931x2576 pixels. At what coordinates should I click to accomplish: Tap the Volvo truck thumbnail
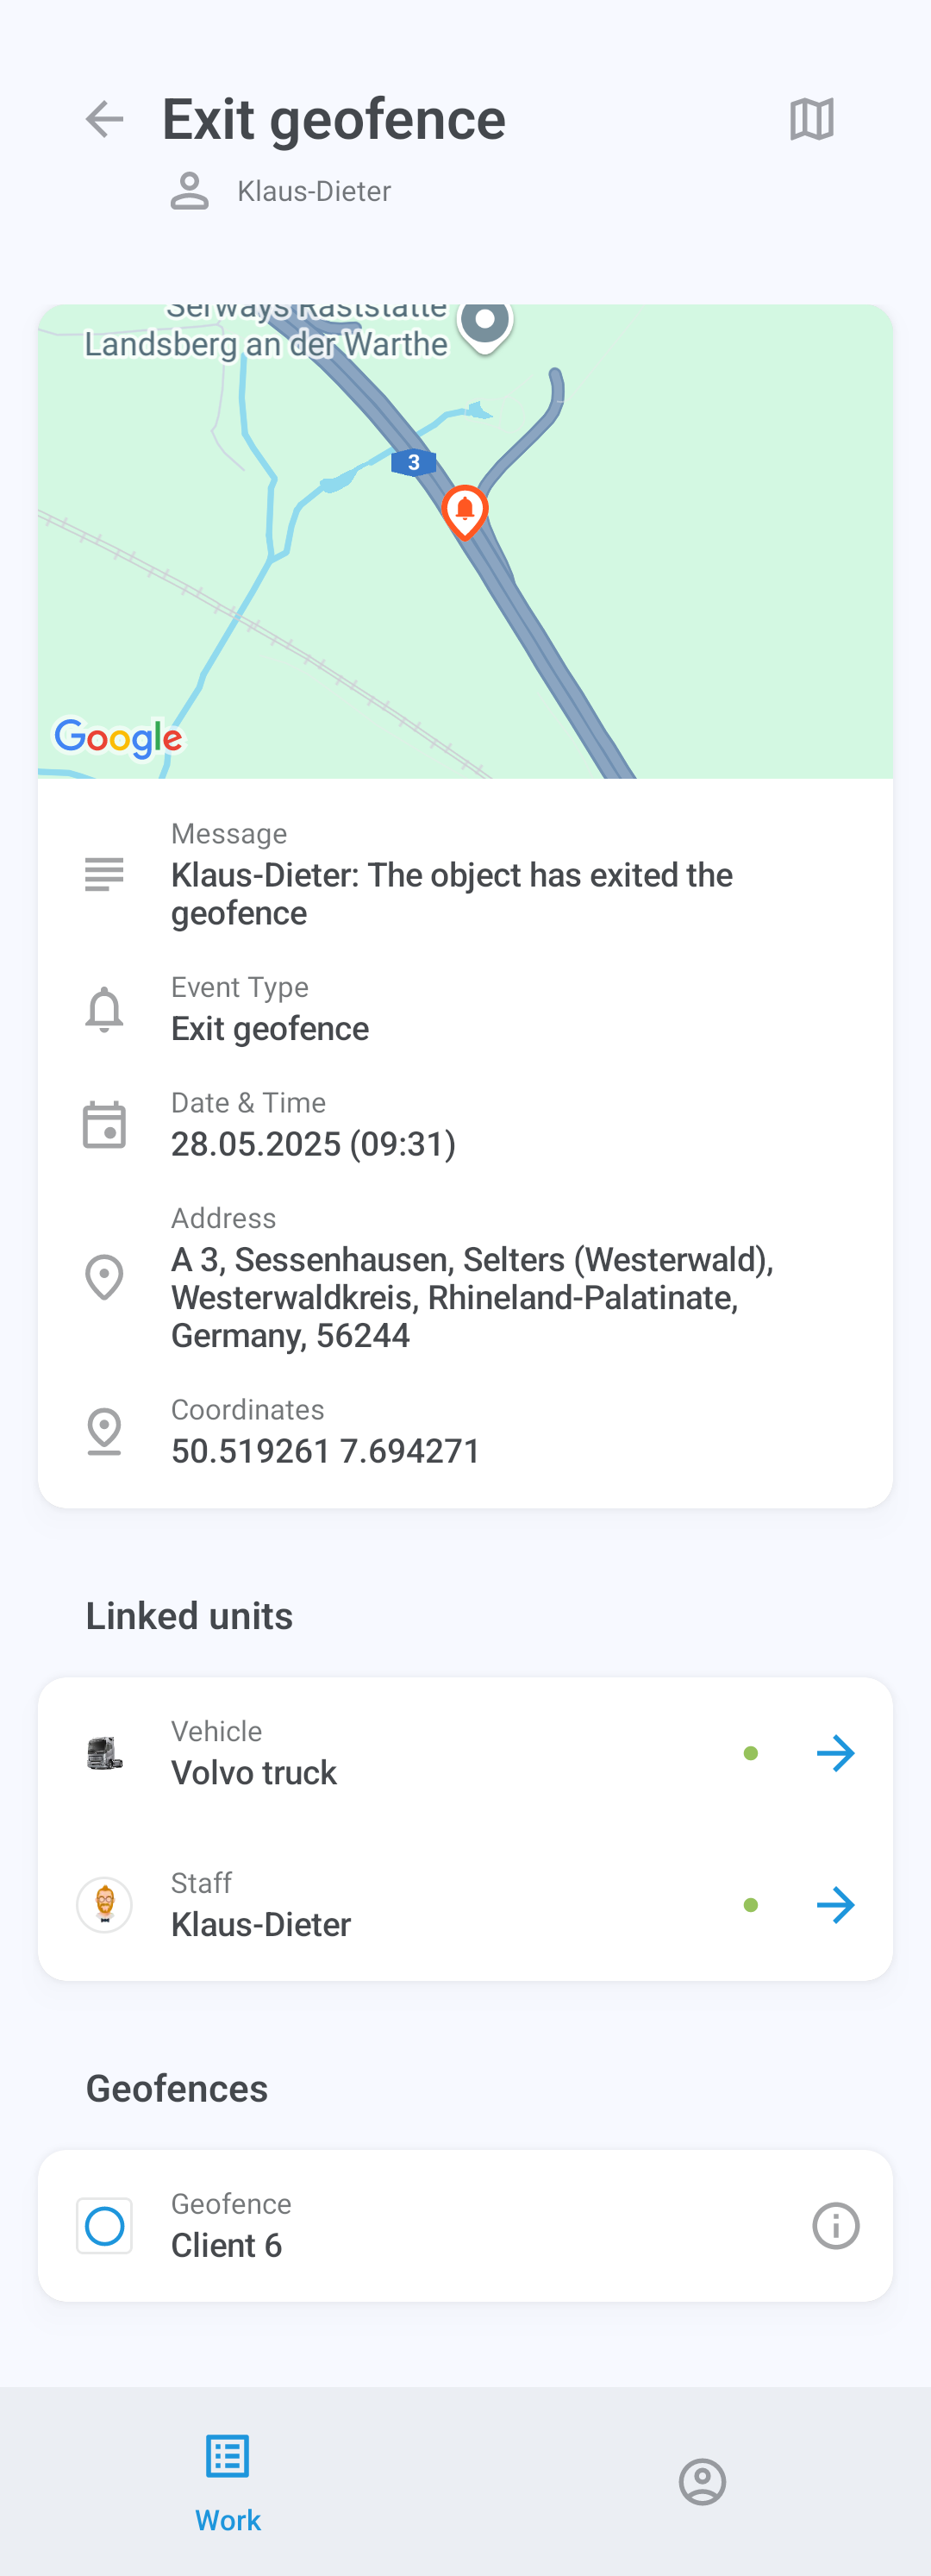(104, 1753)
